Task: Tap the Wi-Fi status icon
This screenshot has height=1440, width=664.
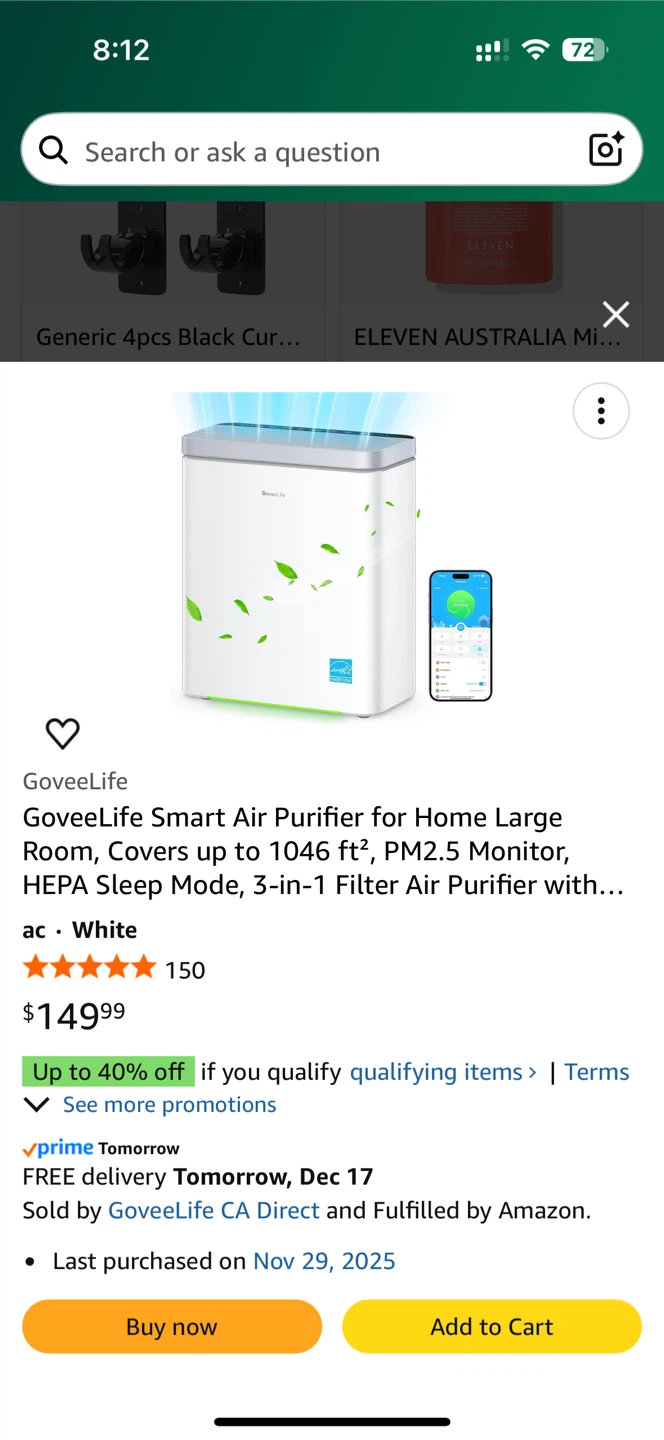Action: point(536,50)
